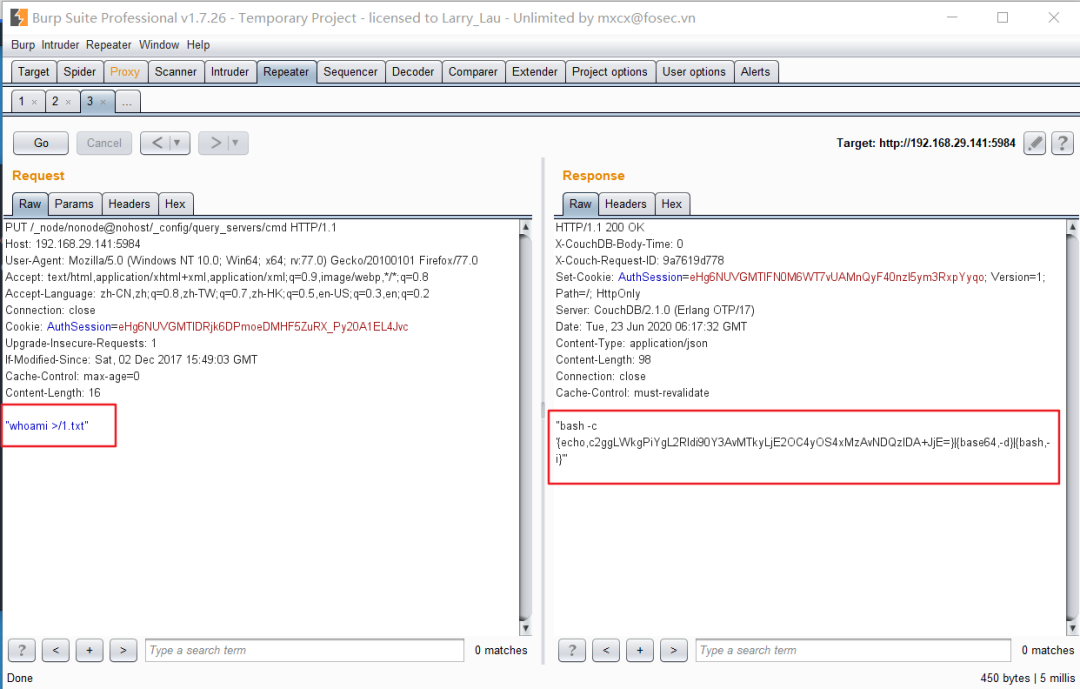Click the PUT request line text
Viewport: 1080px width, 689px height.
171,227
